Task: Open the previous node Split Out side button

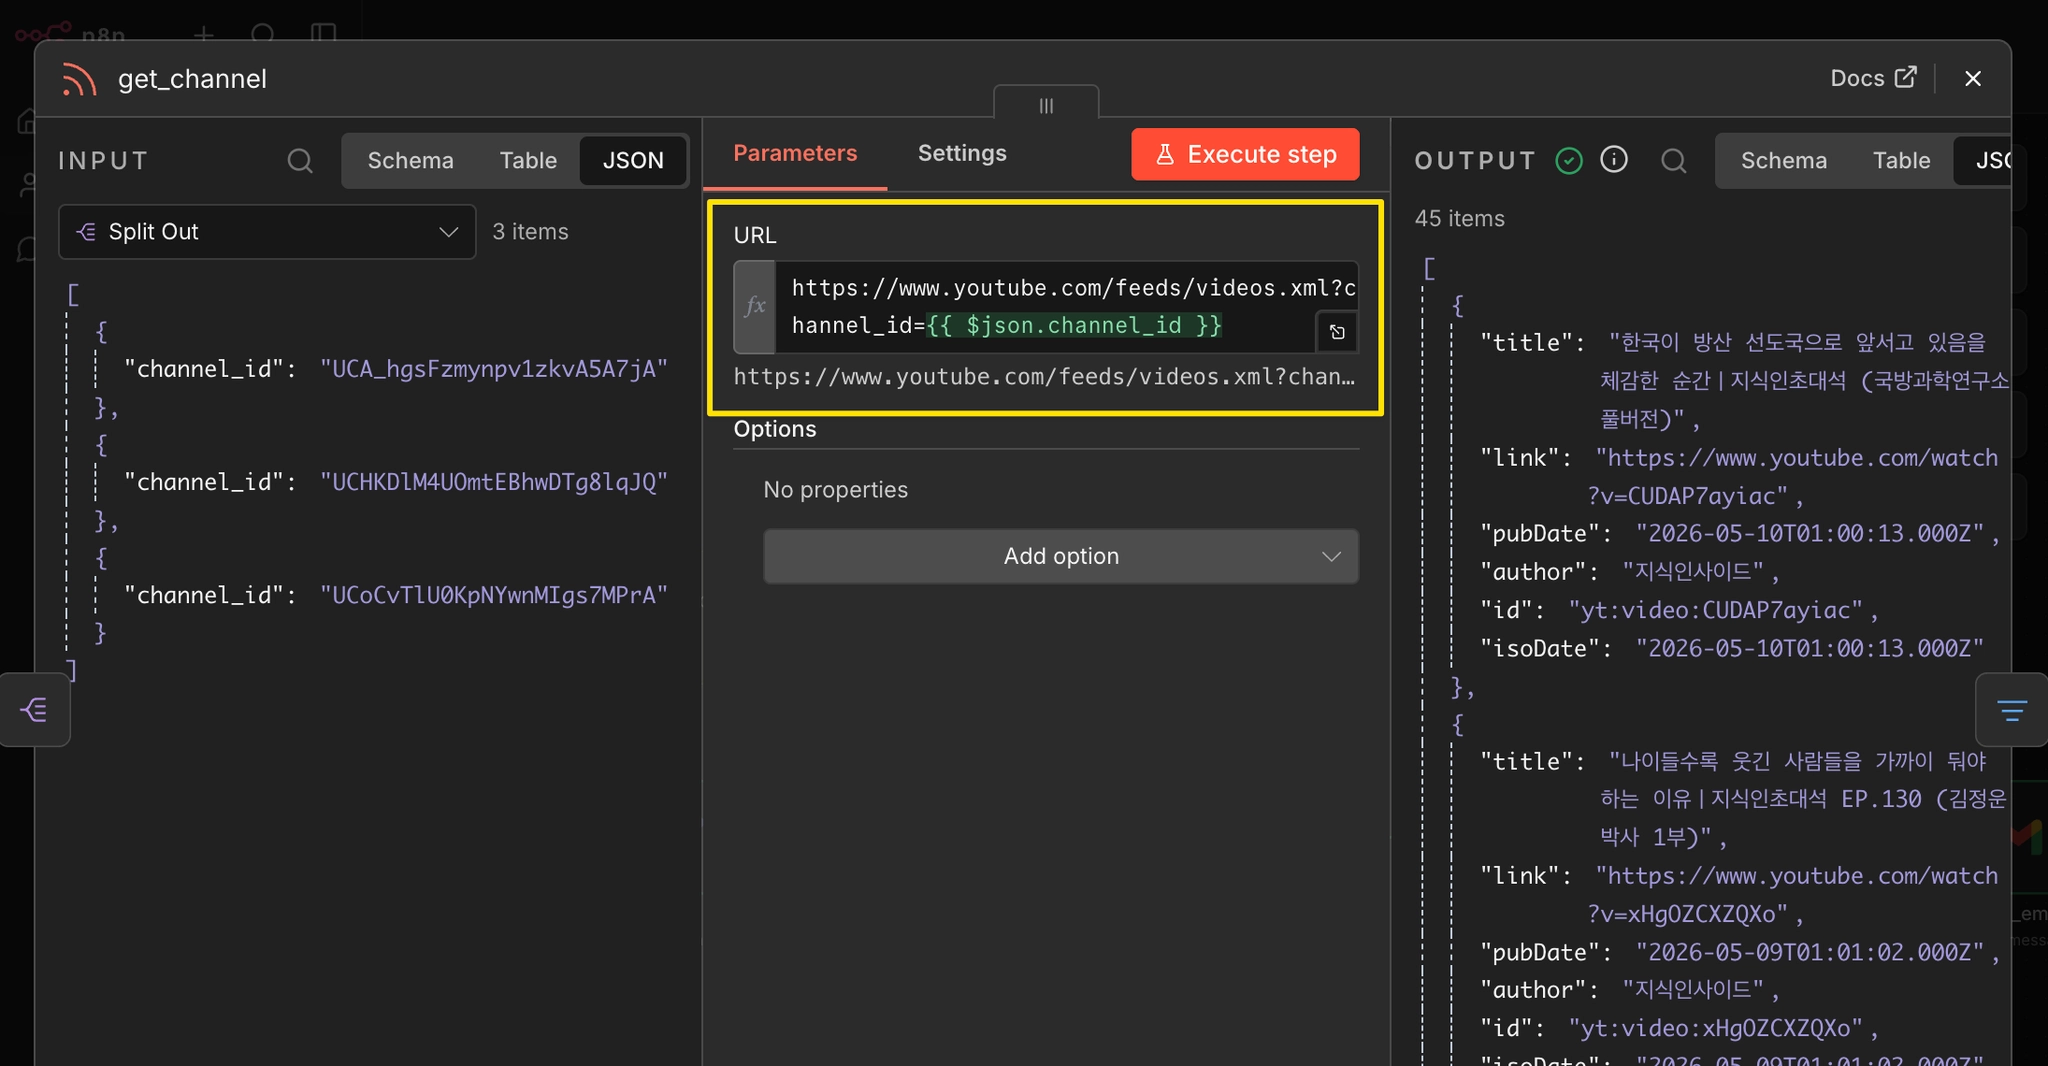Action: click(35, 710)
